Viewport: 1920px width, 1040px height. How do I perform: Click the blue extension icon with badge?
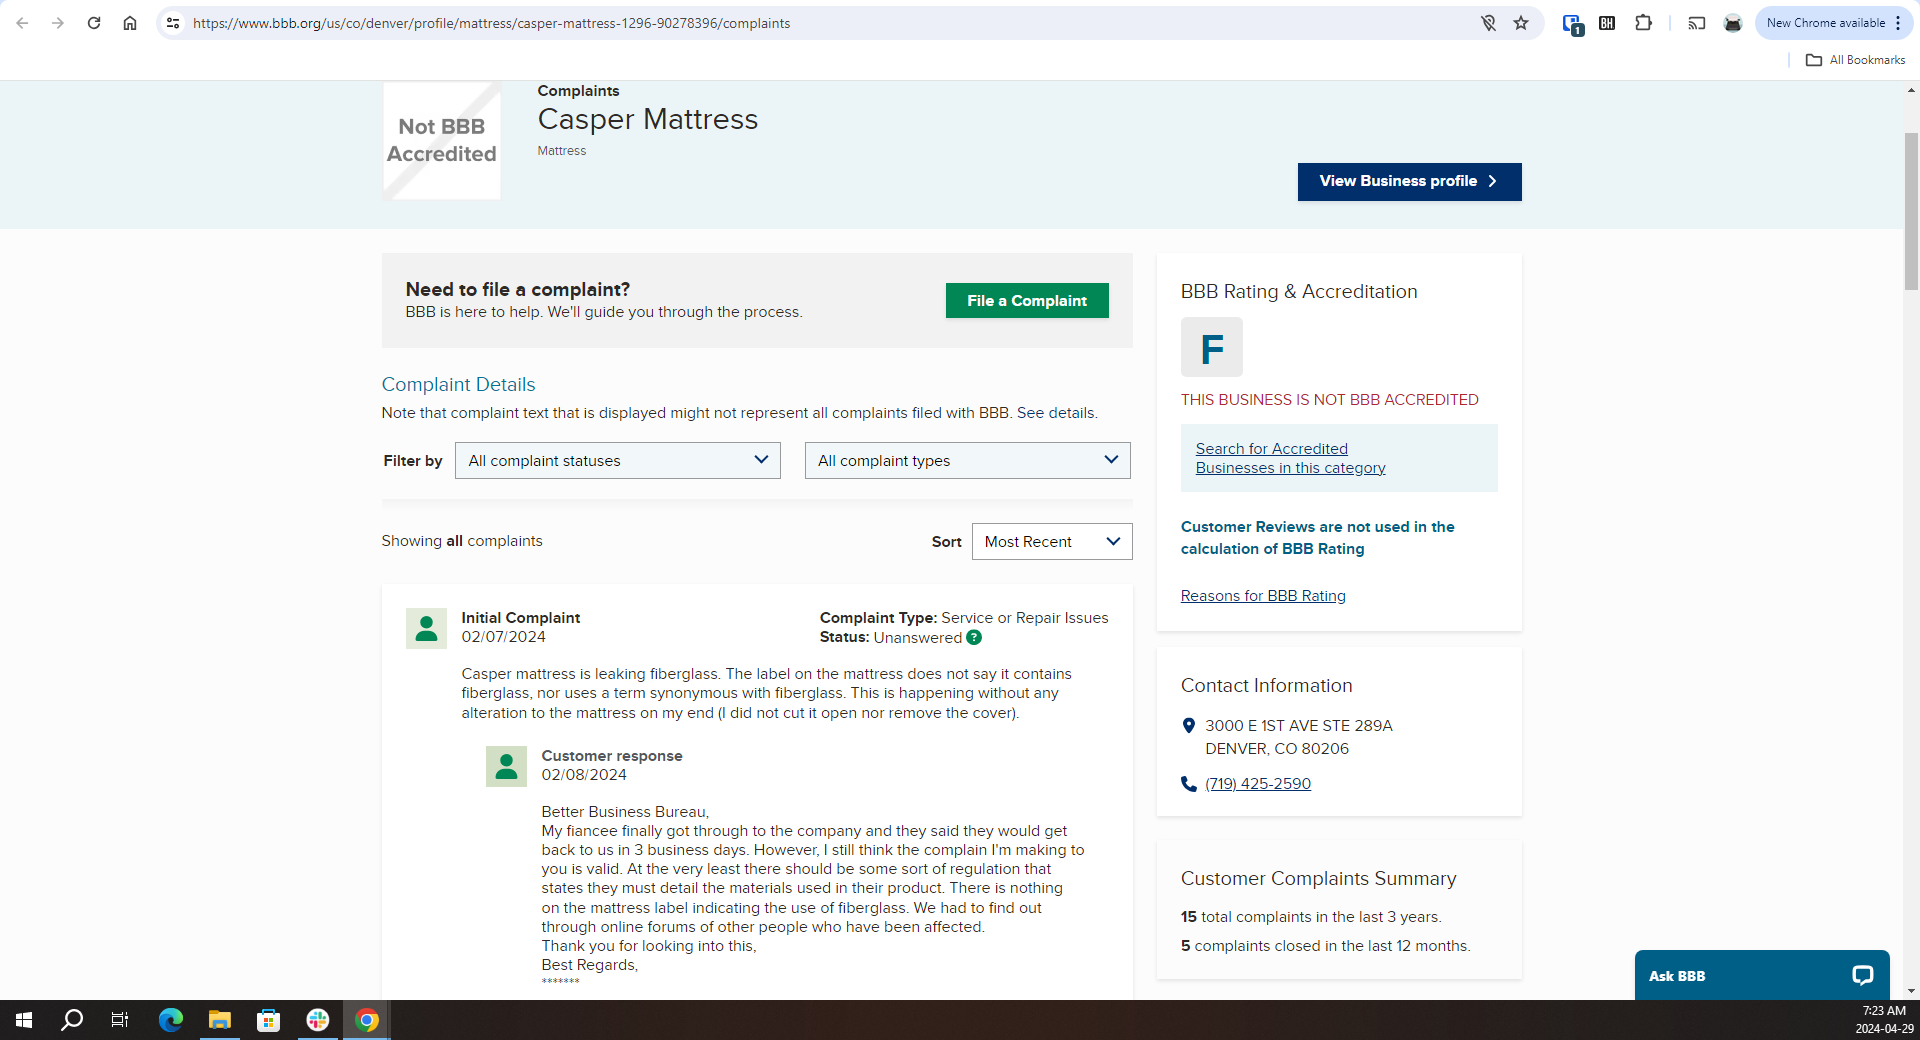(1572, 24)
